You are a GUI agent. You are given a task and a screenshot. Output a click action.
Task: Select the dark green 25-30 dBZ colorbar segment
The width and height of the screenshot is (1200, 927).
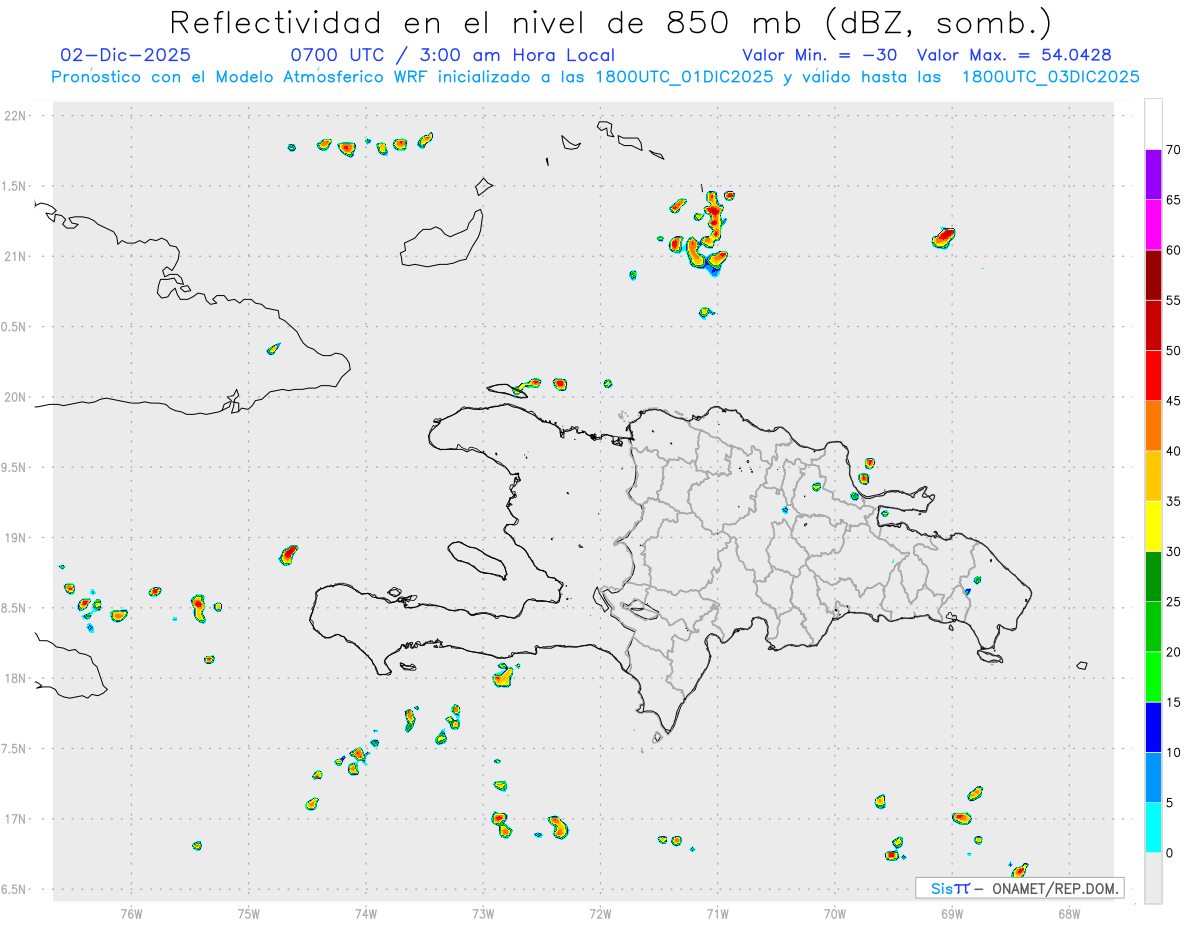click(1154, 577)
